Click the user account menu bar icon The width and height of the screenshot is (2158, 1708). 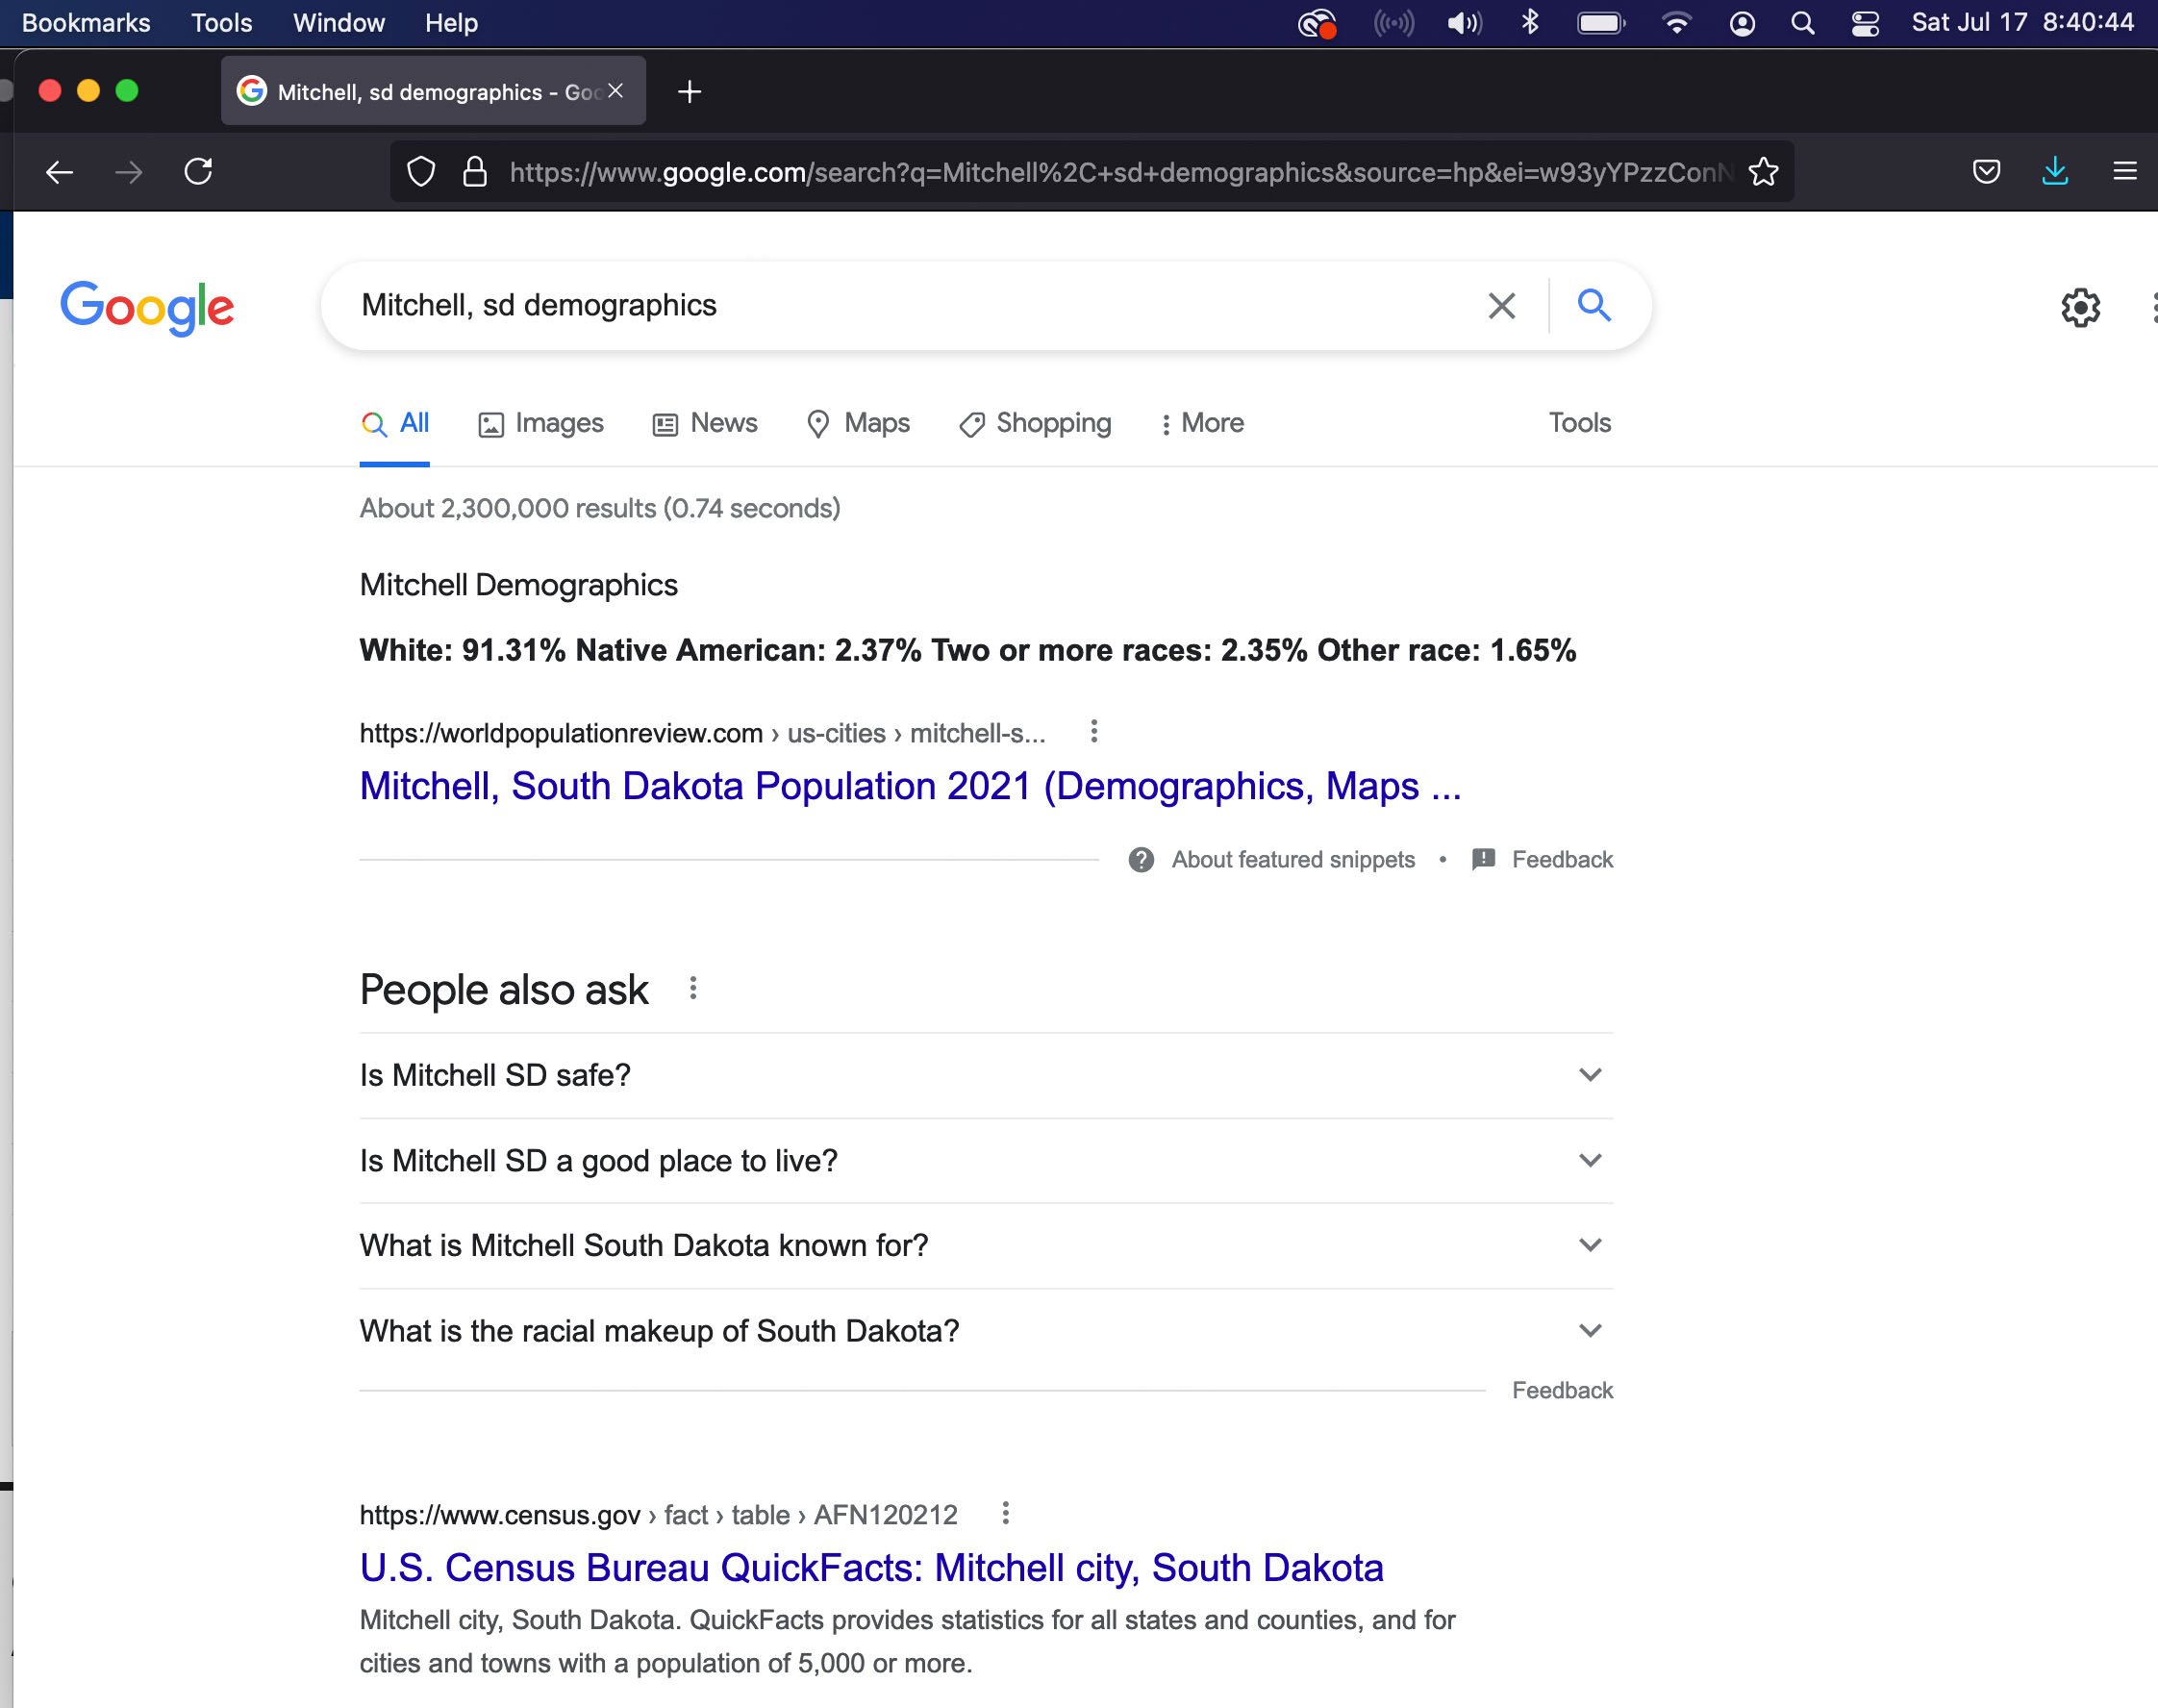[x=1742, y=23]
